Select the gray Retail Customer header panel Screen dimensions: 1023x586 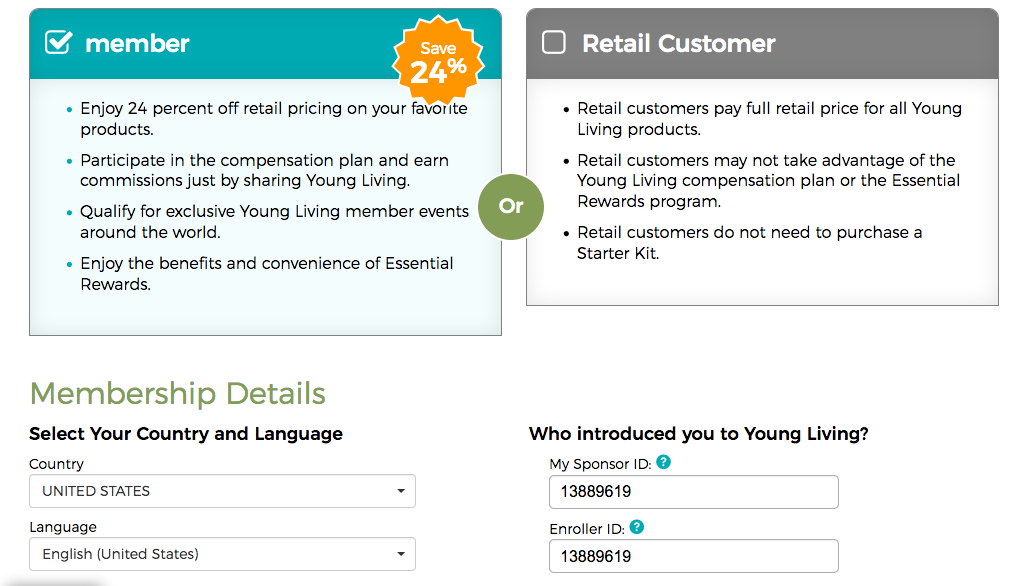click(762, 44)
